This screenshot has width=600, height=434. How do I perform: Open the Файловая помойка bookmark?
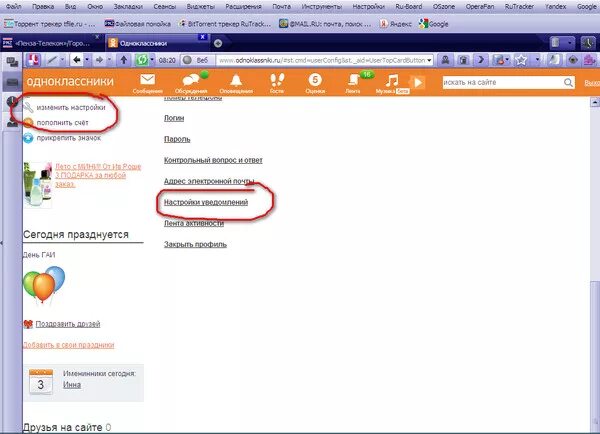[x=138, y=24]
